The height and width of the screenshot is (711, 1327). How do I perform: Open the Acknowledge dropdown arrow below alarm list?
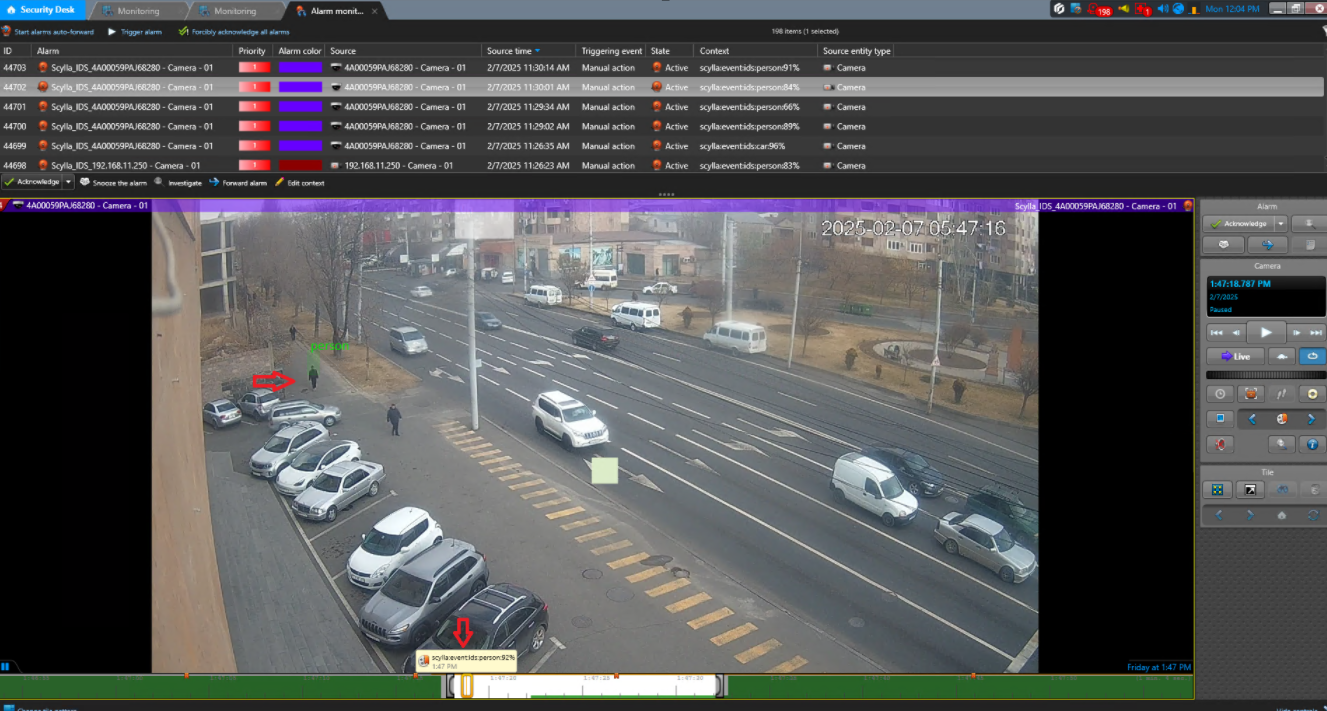(68, 183)
